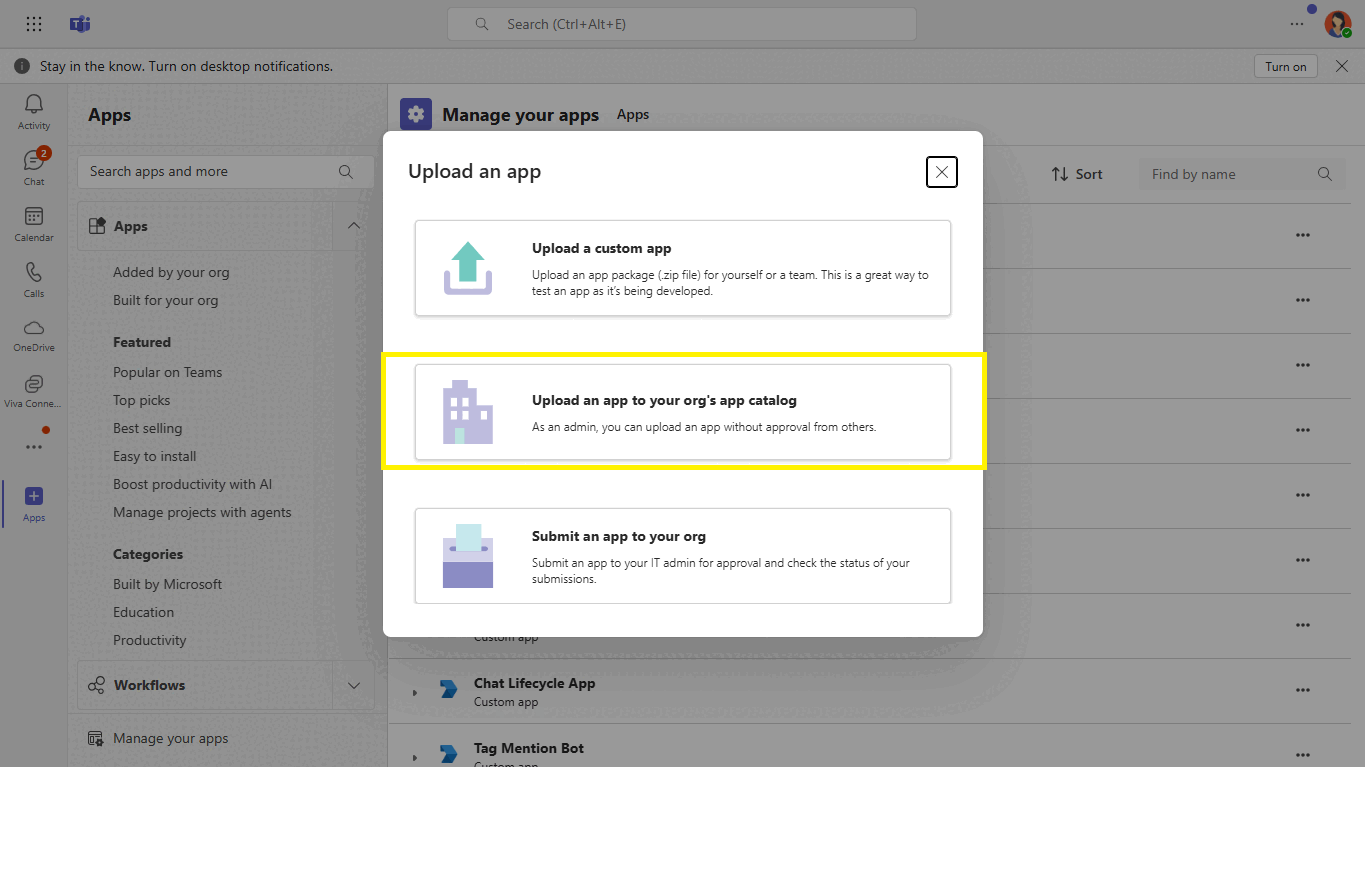The width and height of the screenshot is (1366, 888).
Task: Click the Sort arrows icon
Action: pyautogui.click(x=1060, y=174)
